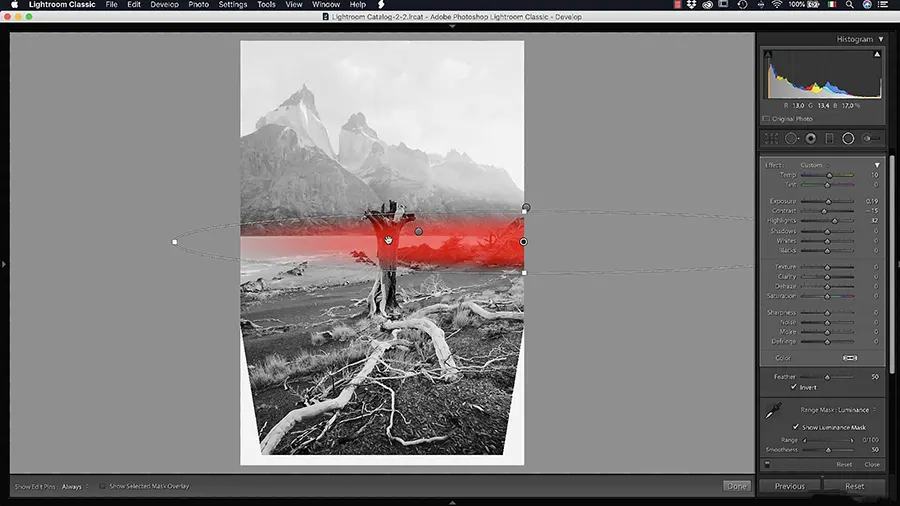Select the Radial Filter tool
The width and height of the screenshot is (900, 506).
[848, 139]
